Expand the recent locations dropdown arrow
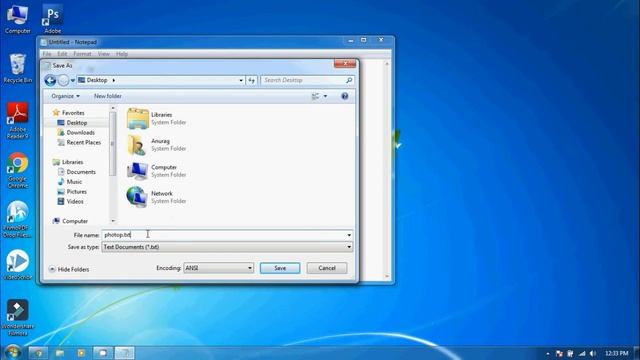640x360 pixels. coord(73,80)
